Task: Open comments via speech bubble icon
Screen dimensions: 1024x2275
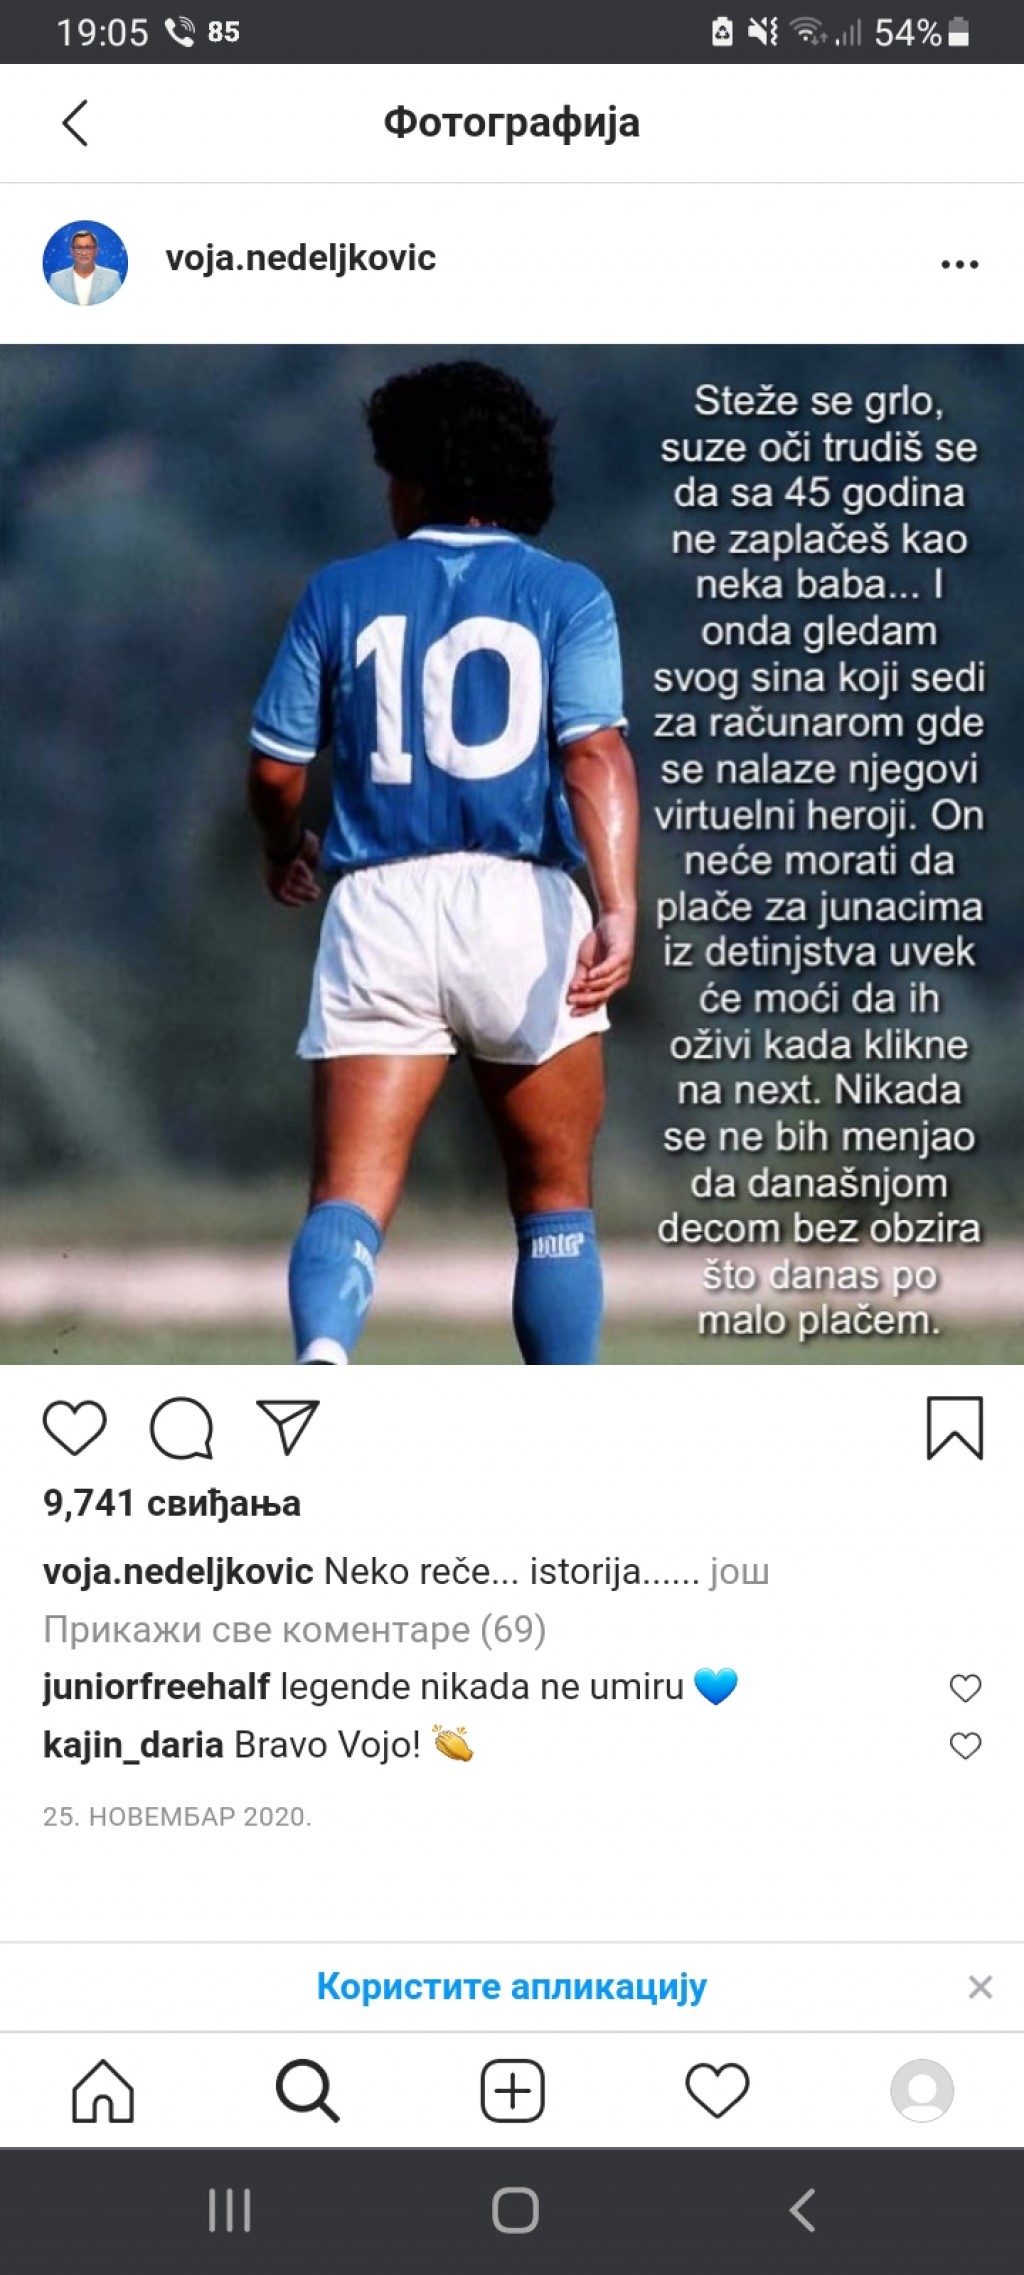Action: (181, 1428)
